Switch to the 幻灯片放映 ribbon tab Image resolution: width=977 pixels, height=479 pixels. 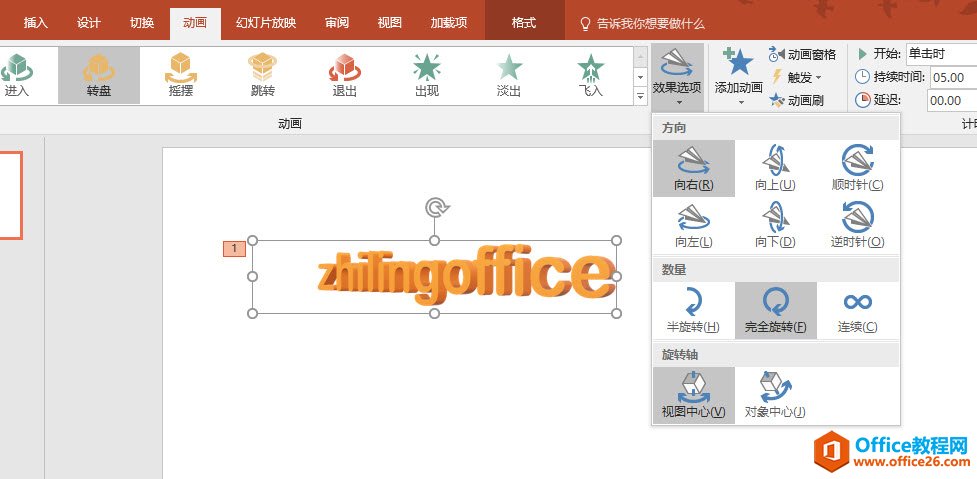coord(266,23)
